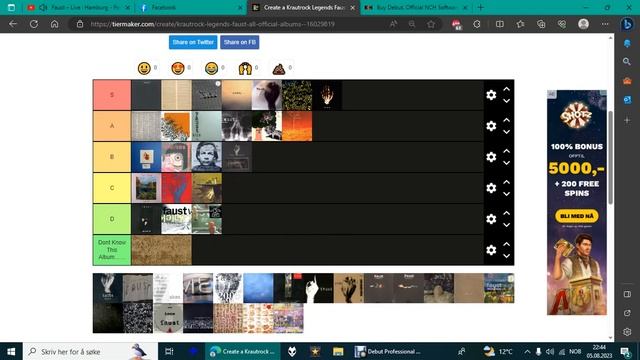
Task: Open settings gear for D tier row
Action: pos(491,219)
